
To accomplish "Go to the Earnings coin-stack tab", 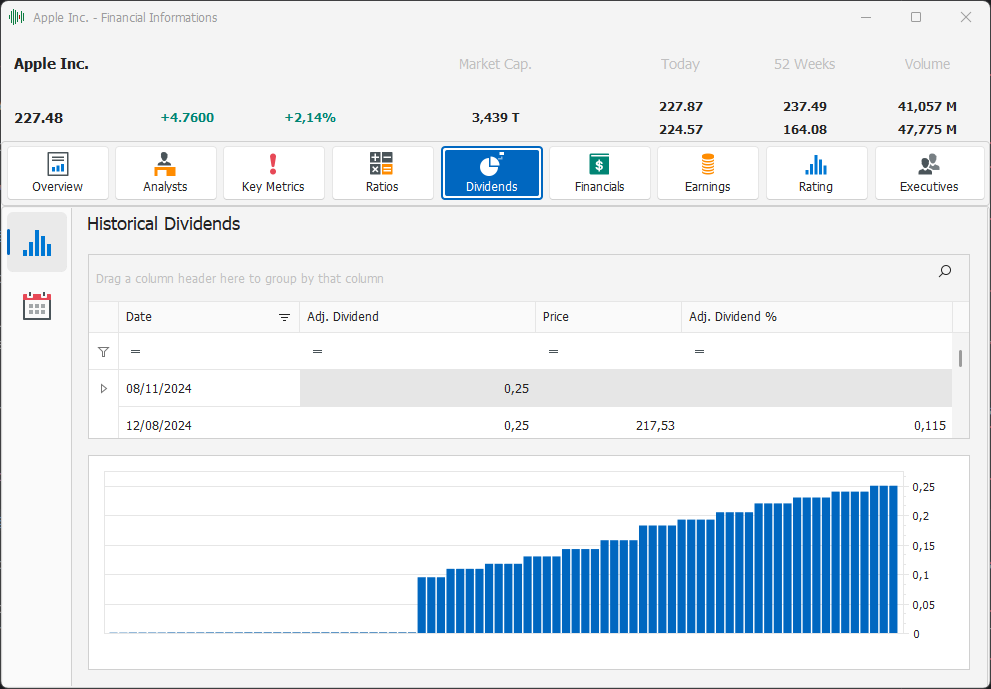I will pos(707,173).
